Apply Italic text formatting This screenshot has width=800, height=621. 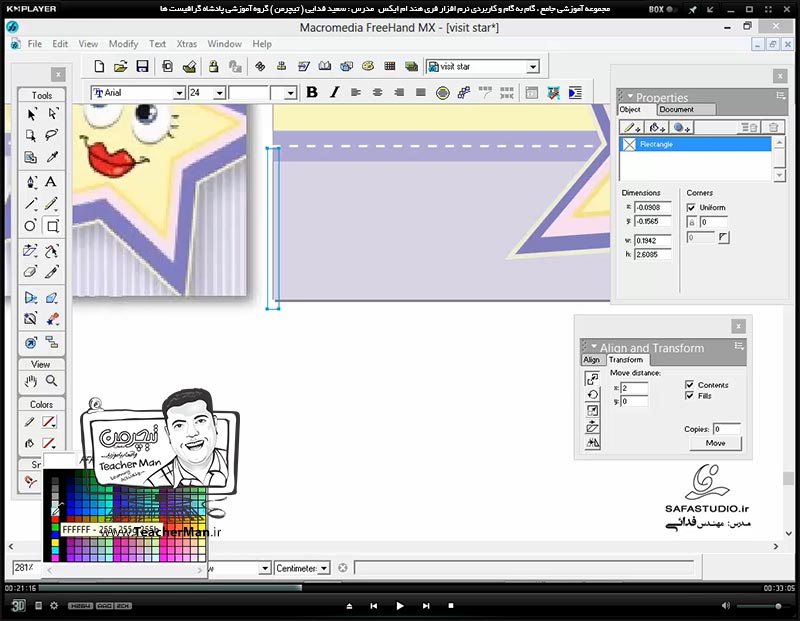click(x=334, y=92)
